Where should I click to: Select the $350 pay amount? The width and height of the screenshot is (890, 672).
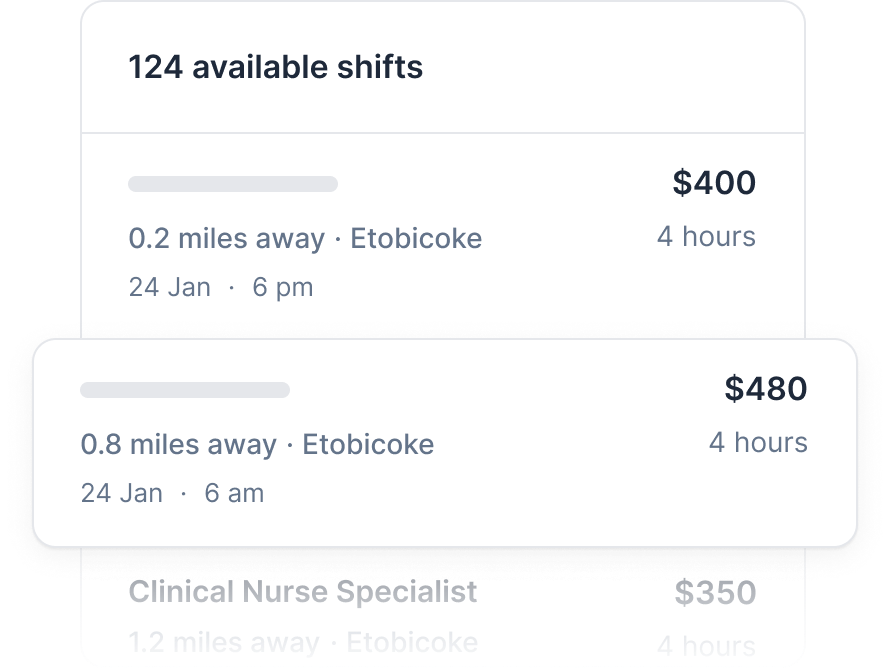pyautogui.click(x=715, y=592)
